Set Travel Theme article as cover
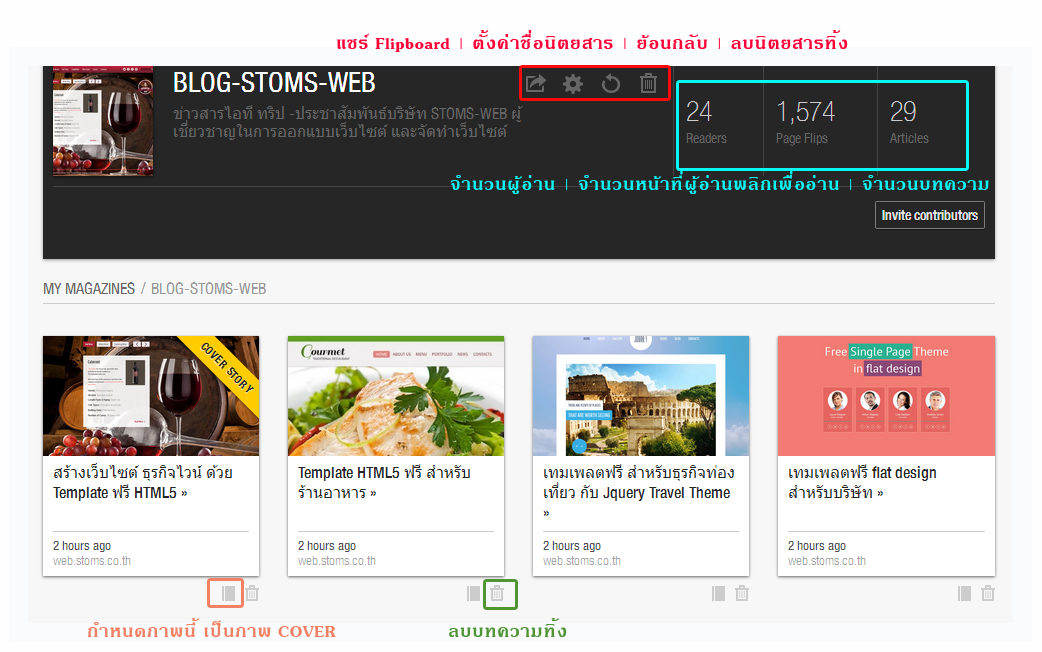Screen dimensions: 1042x652 [718, 593]
